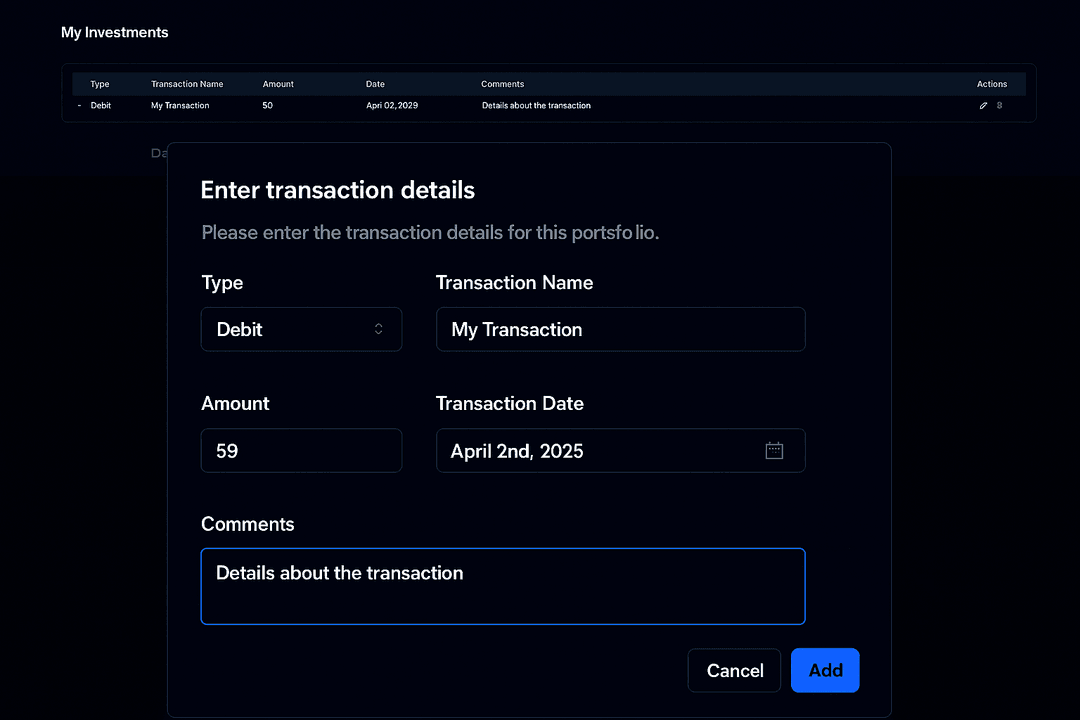1080x720 pixels.
Task: Click the pencil edit icon in Actions
Action: click(x=983, y=105)
